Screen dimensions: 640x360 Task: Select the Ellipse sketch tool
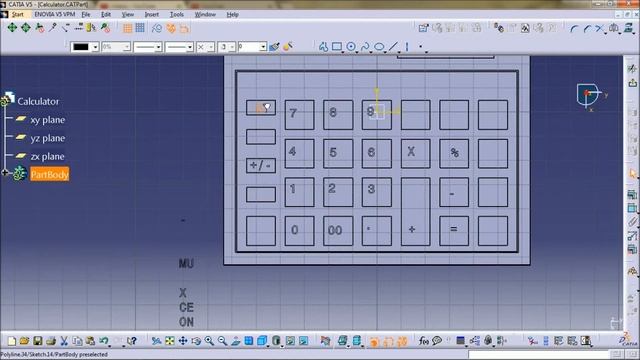pyautogui.click(x=379, y=47)
